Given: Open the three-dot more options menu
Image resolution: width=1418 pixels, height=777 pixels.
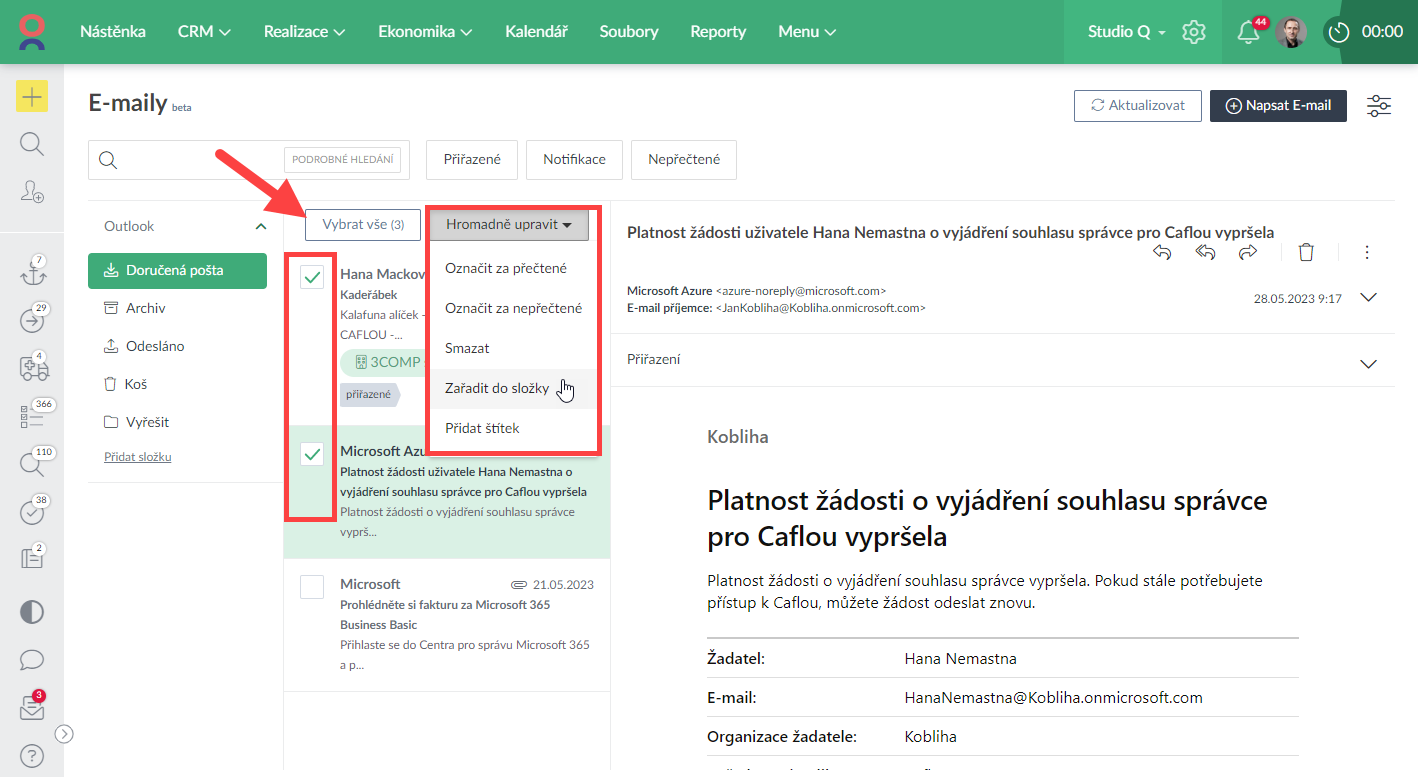Looking at the screenshot, I should (1367, 252).
